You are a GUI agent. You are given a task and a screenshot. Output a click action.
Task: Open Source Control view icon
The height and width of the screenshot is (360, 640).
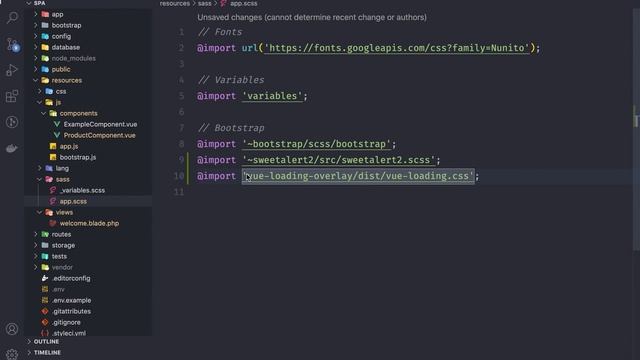pos(12,44)
